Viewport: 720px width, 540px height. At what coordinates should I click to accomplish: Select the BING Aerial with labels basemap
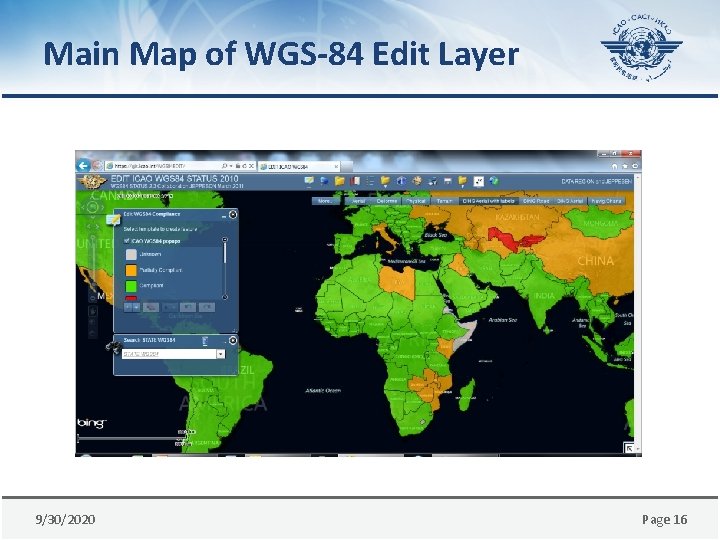(x=488, y=201)
